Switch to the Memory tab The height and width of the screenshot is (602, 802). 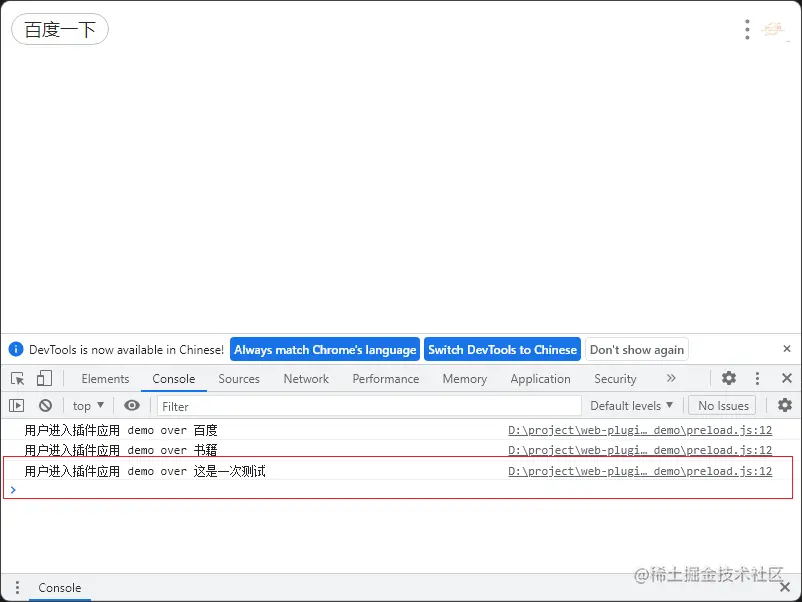tap(464, 379)
